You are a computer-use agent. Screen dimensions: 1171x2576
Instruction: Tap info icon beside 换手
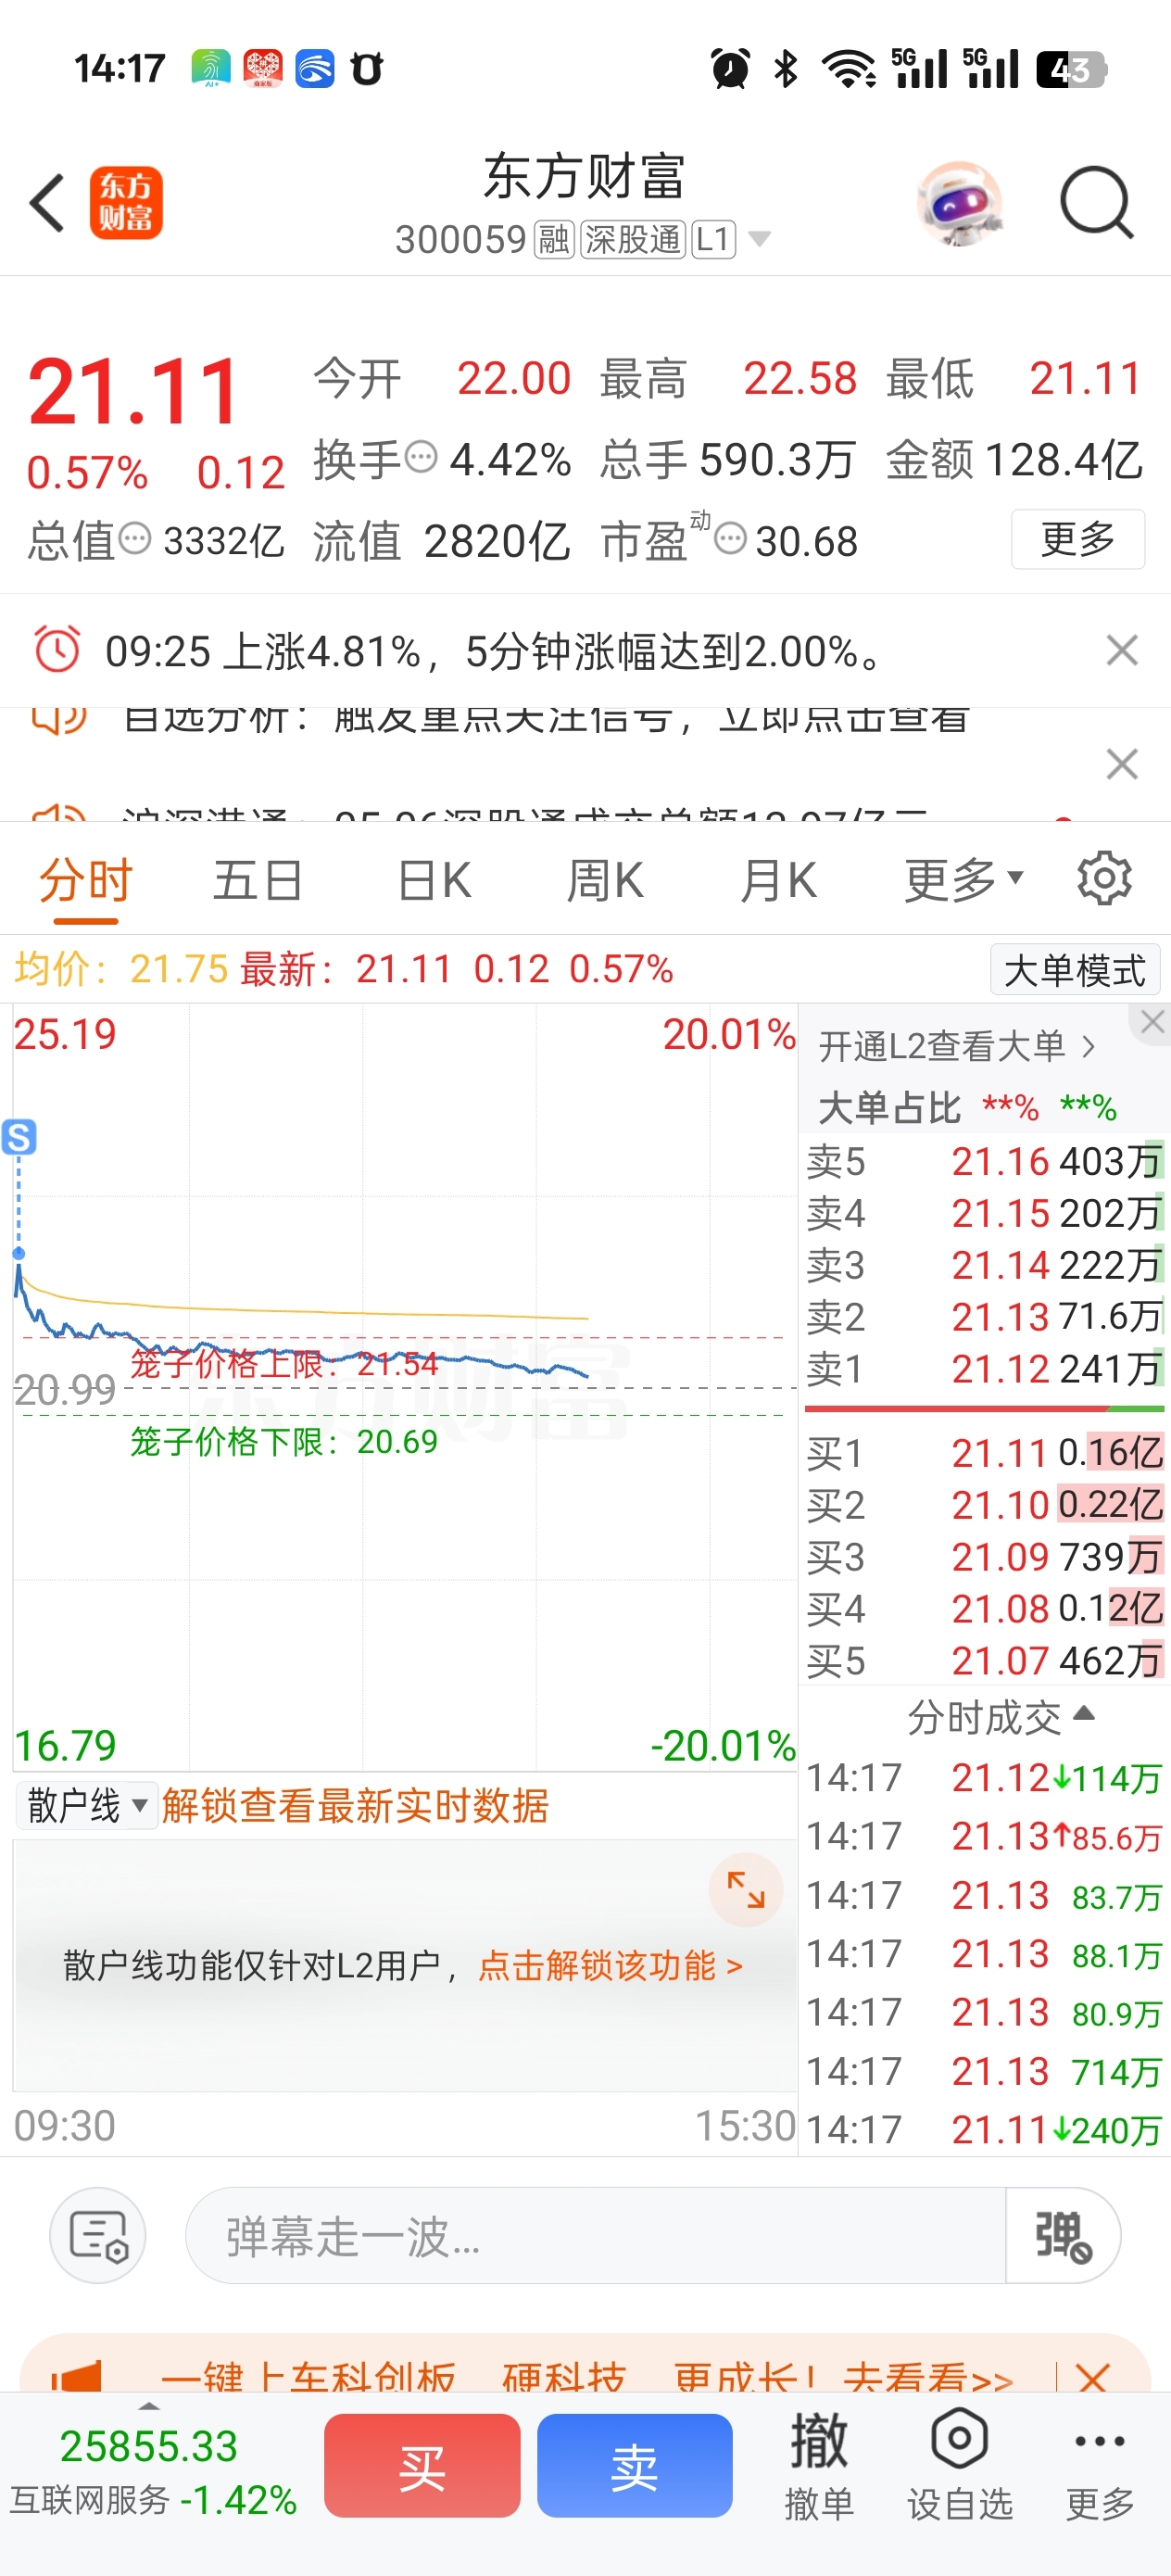[x=421, y=458]
